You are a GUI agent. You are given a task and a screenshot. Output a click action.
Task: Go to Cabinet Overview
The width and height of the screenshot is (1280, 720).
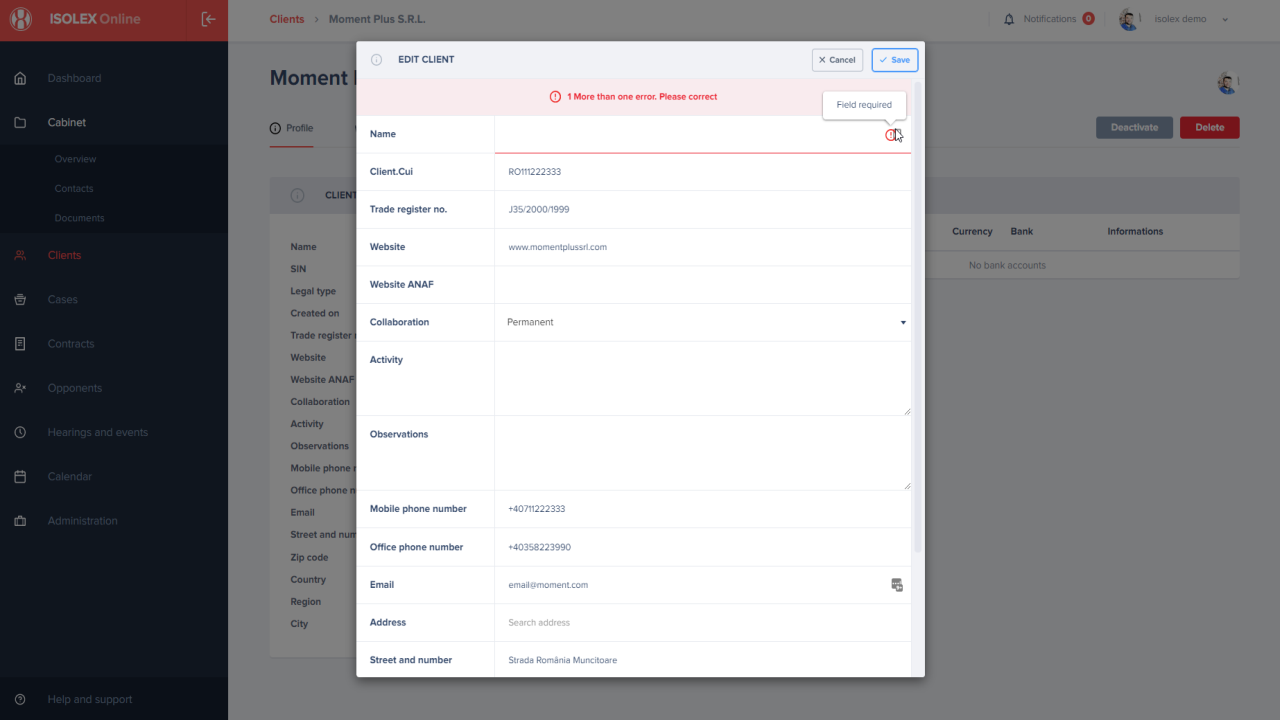[76, 159]
